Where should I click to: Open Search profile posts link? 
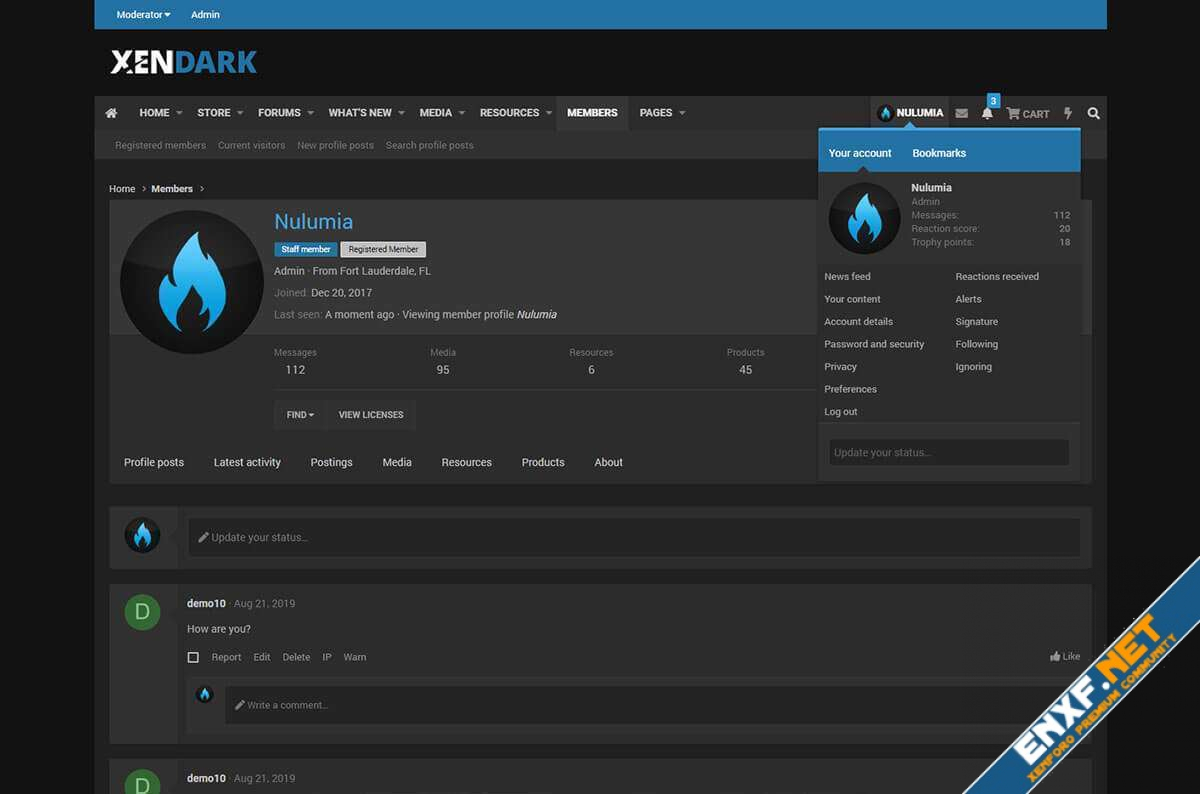pos(429,145)
